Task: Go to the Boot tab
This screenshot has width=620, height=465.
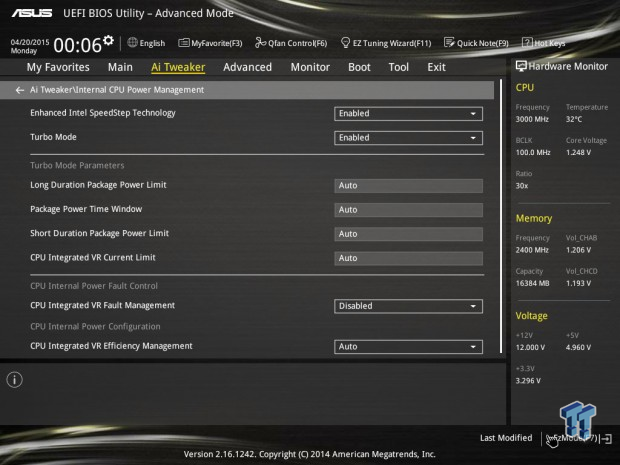Action: (359, 67)
